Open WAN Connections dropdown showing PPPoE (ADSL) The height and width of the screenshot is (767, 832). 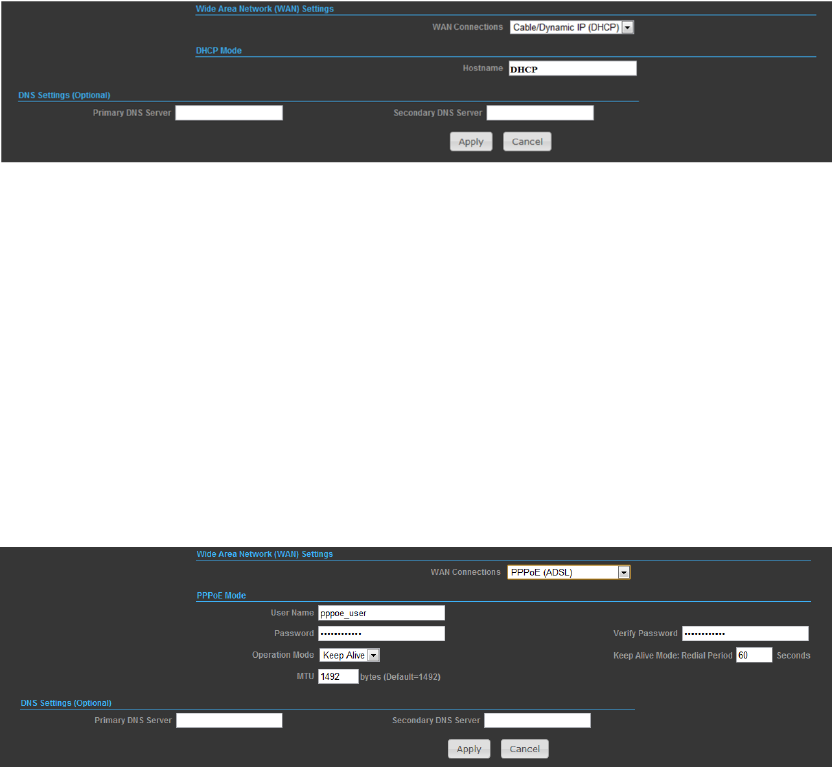click(x=568, y=572)
